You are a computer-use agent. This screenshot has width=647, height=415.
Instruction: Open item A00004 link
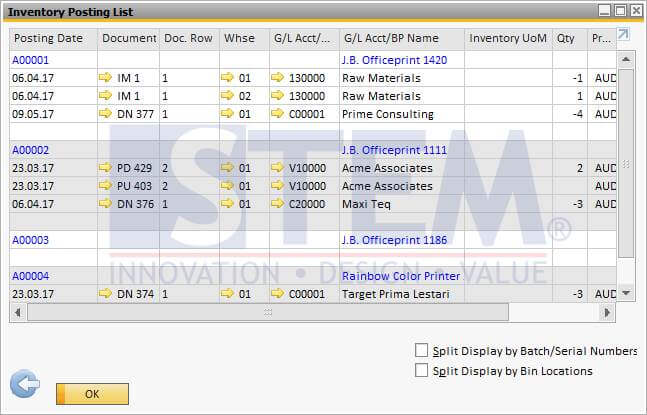[31, 276]
